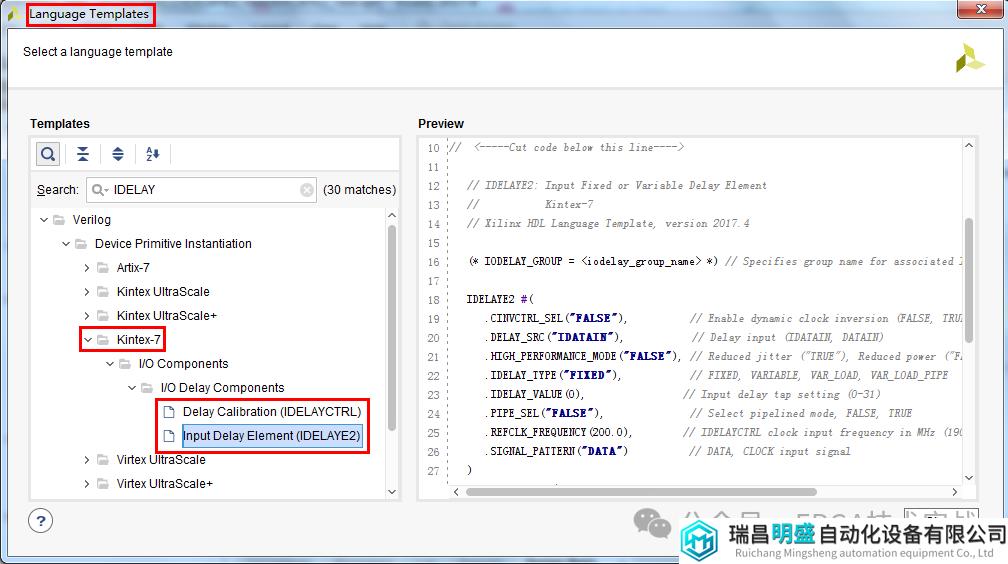The height and width of the screenshot is (564, 1008).
Task: Collapse the Verilog tree node
Action: coord(44,220)
